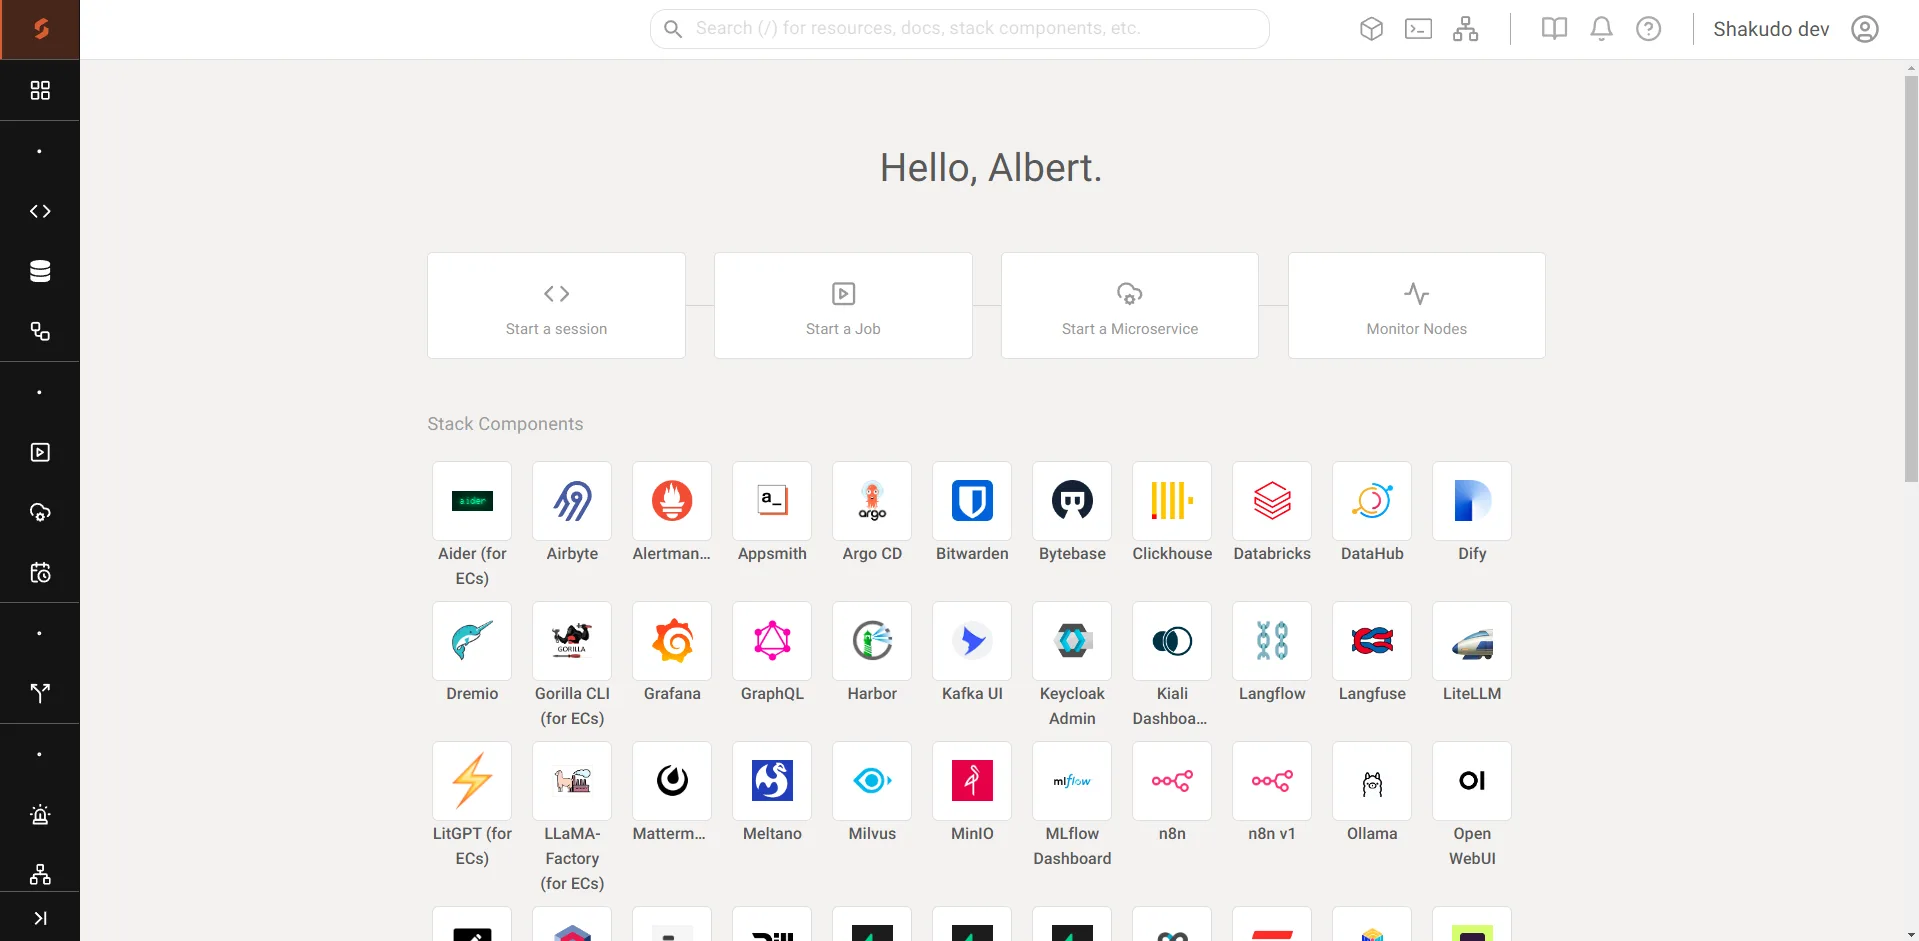Launch the Airbyte component icon
This screenshot has width=1919, height=941.
tap(572, 501)
